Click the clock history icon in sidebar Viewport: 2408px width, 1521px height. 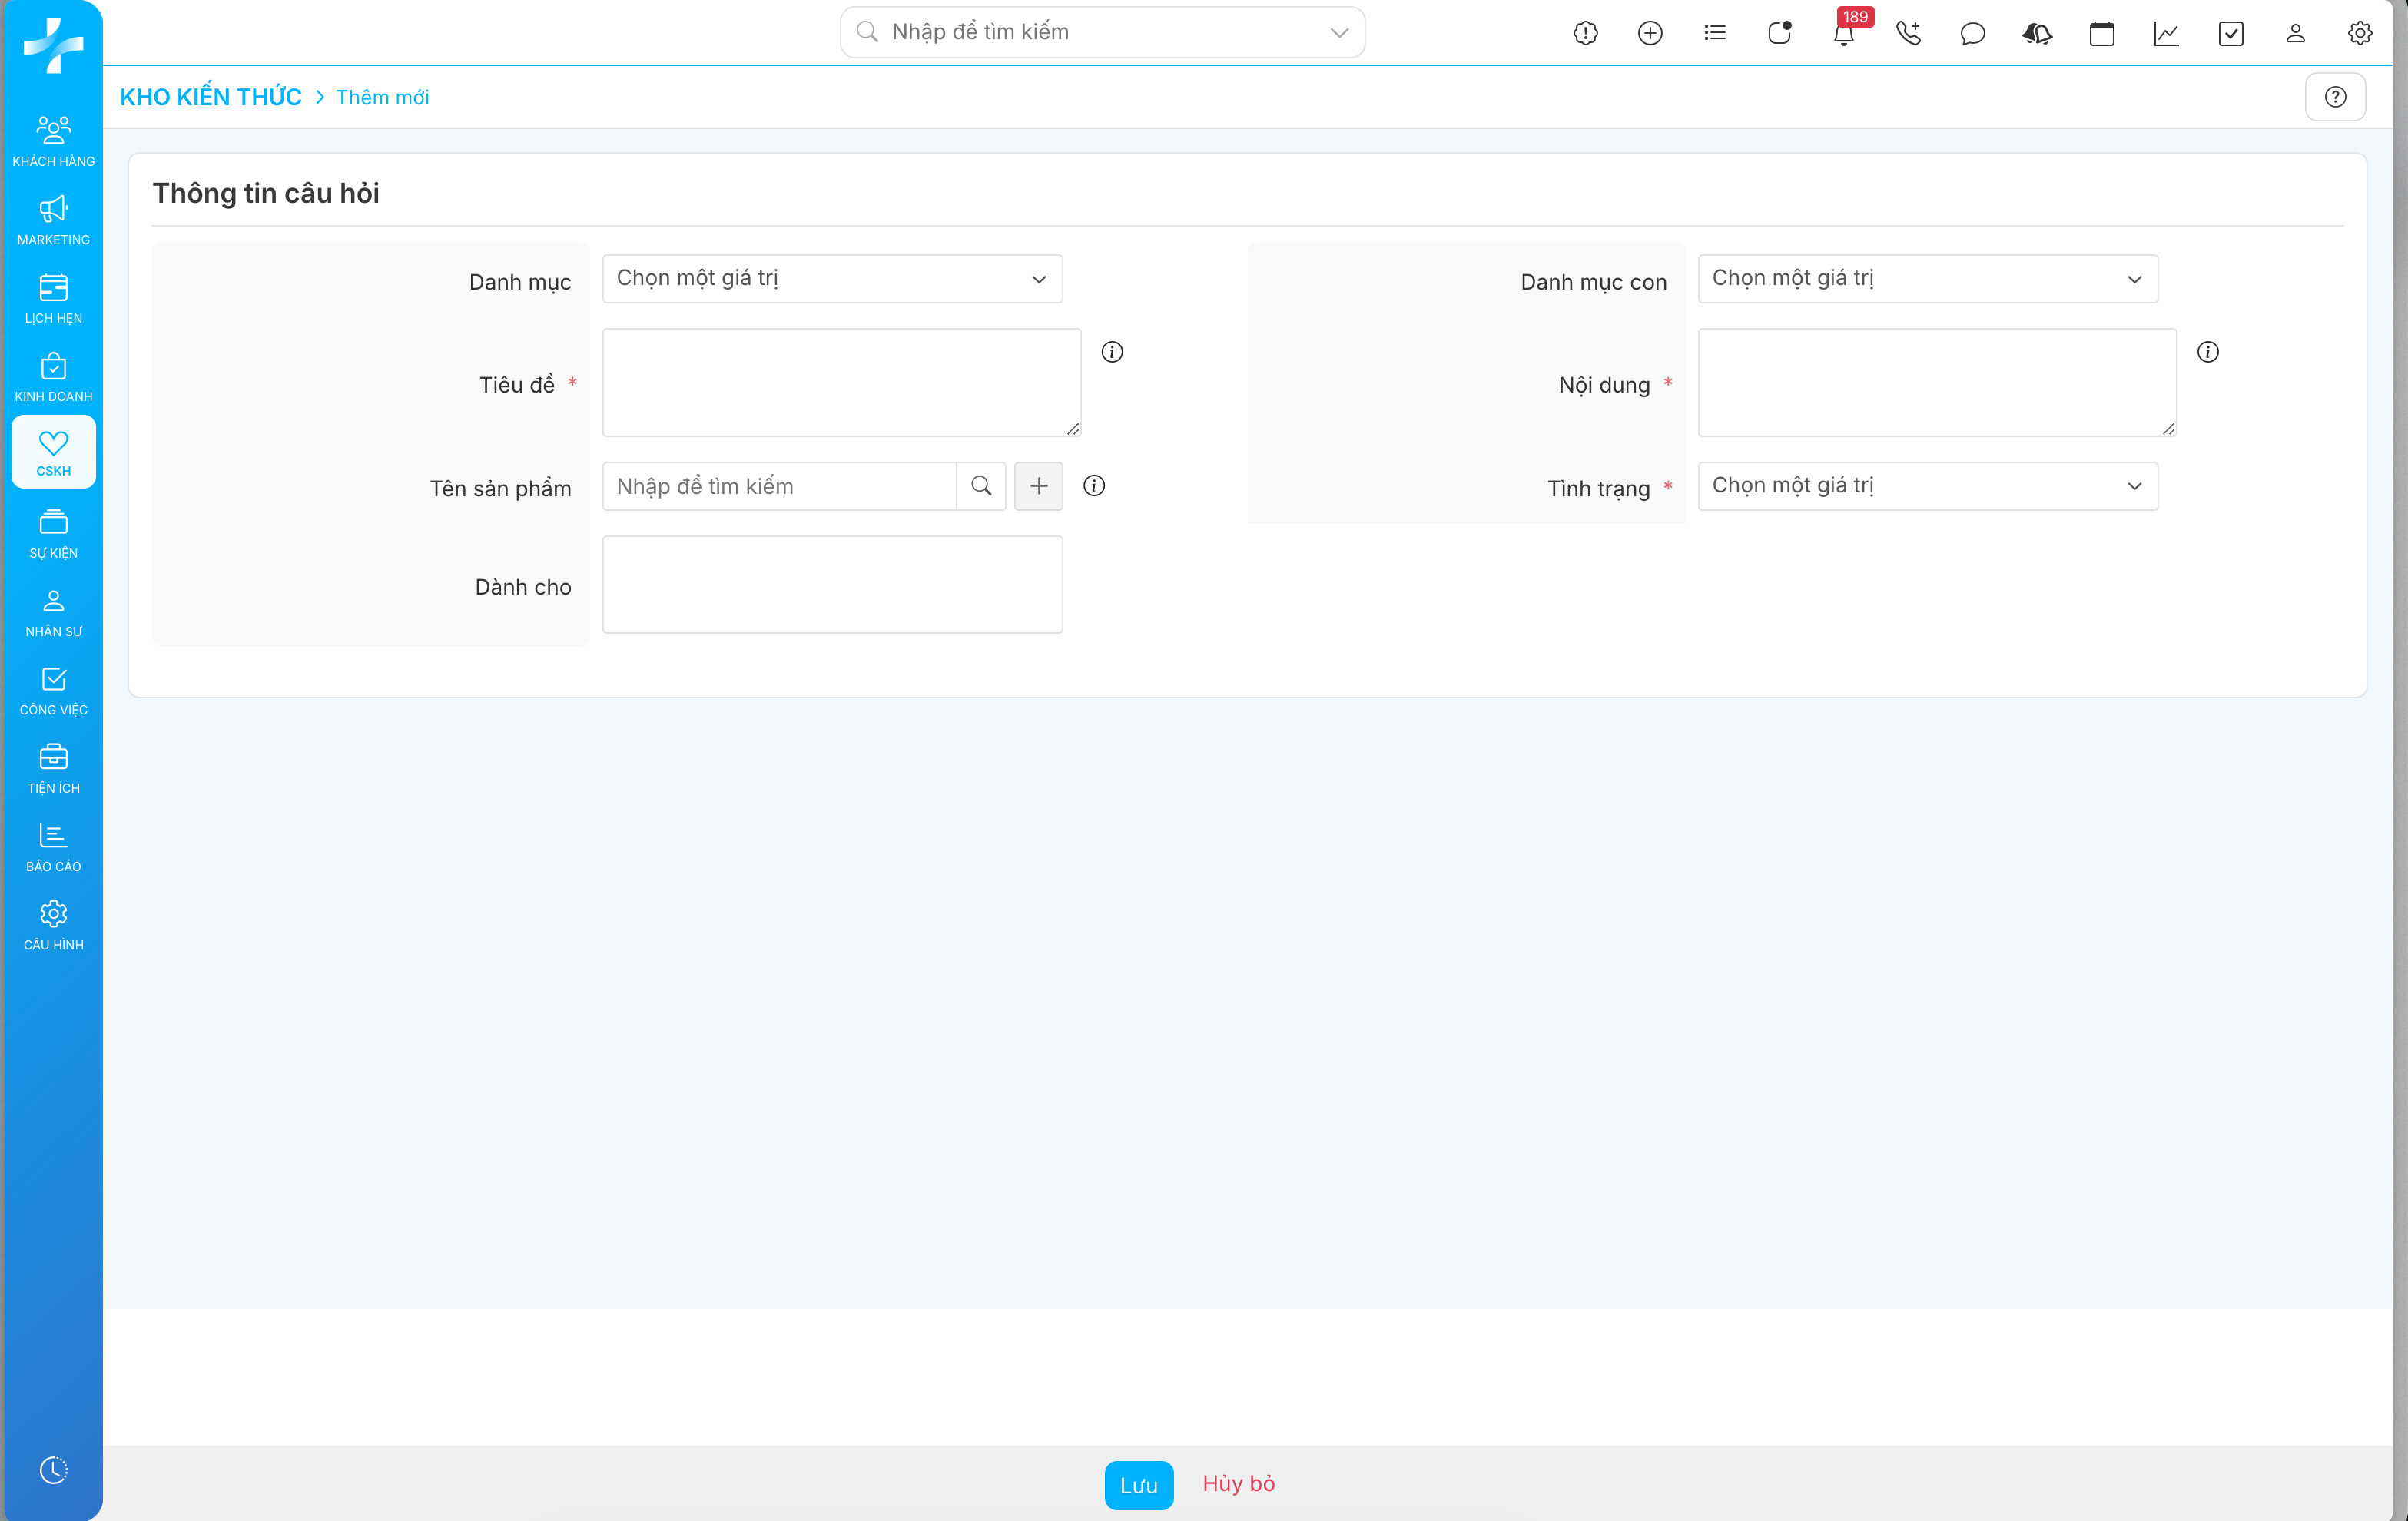(x=53, y=1469)
